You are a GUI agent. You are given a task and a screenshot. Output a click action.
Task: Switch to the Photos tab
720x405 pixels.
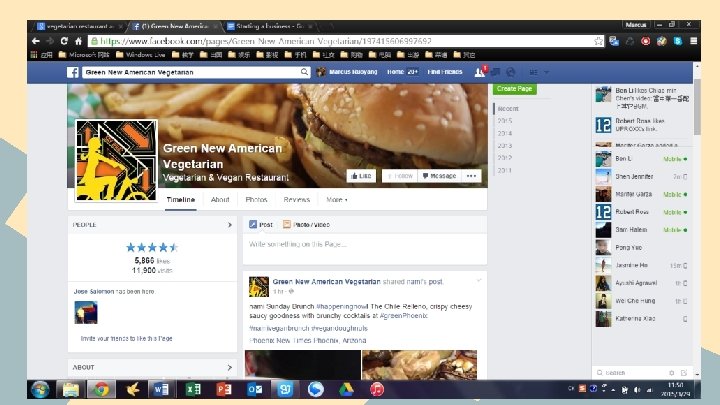[256, 200]
